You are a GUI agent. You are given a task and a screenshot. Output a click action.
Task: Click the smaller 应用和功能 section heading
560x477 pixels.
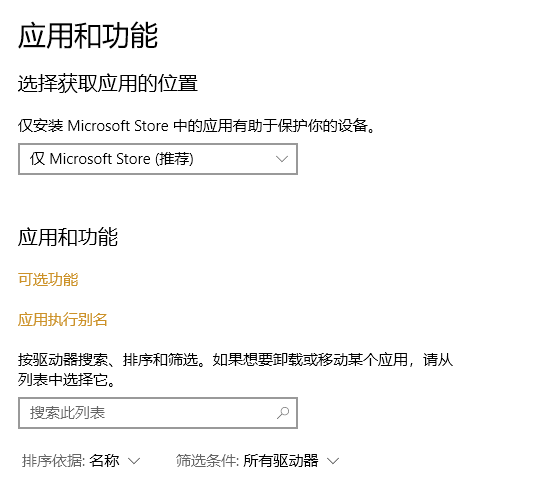point(68,237)
